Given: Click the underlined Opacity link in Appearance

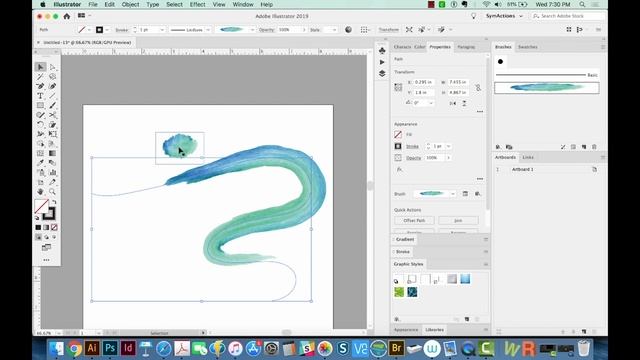Looking at the screenshot, I should tap(413, 158).
